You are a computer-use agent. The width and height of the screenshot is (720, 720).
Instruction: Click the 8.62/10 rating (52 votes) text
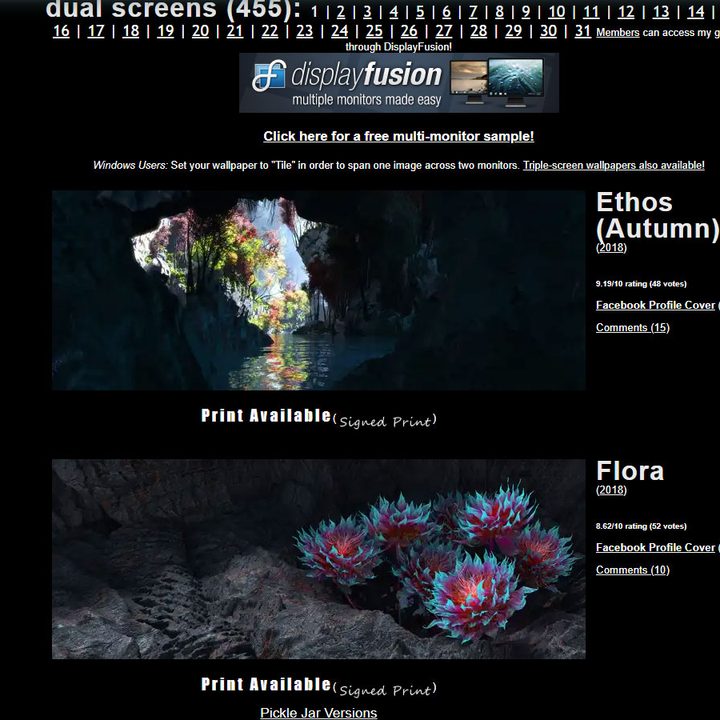[641, 526]
